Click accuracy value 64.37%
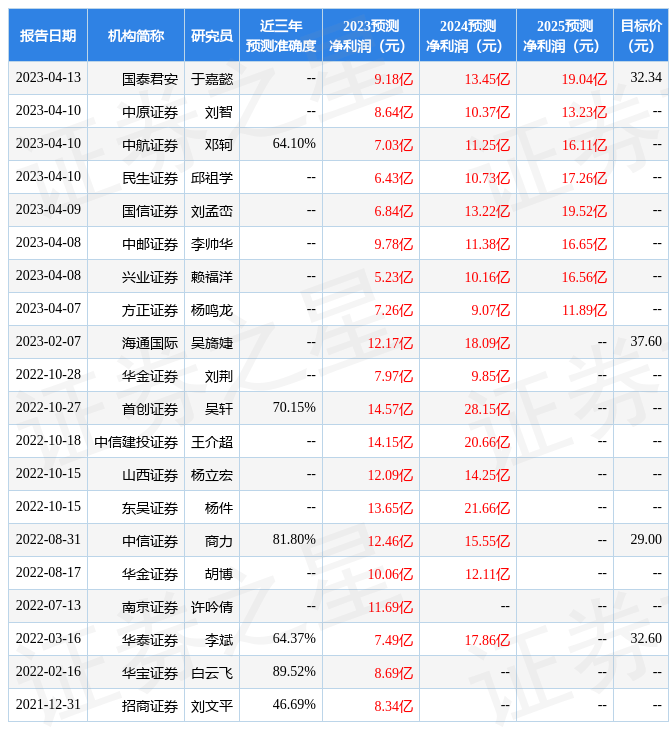The height and width of the screenshot is (730, 669). (x=294, y=639)
